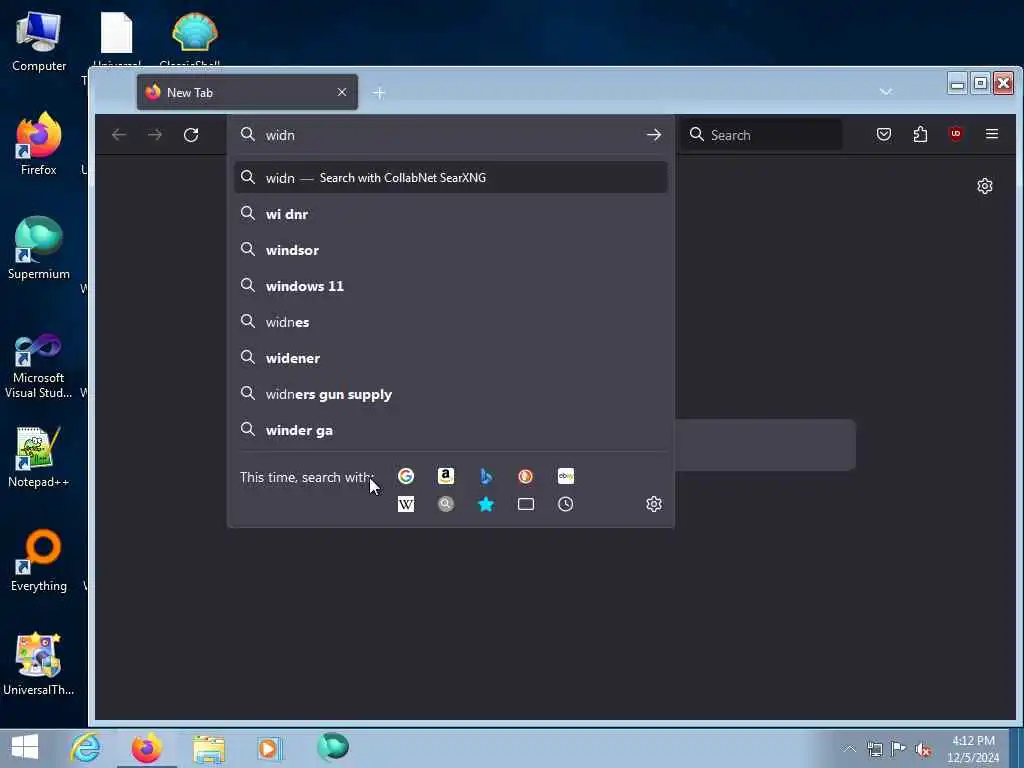The width and height of the screenshot is (1024, 768).
Task: Show hidden tray icons arrow
Action: coord(849,749)
